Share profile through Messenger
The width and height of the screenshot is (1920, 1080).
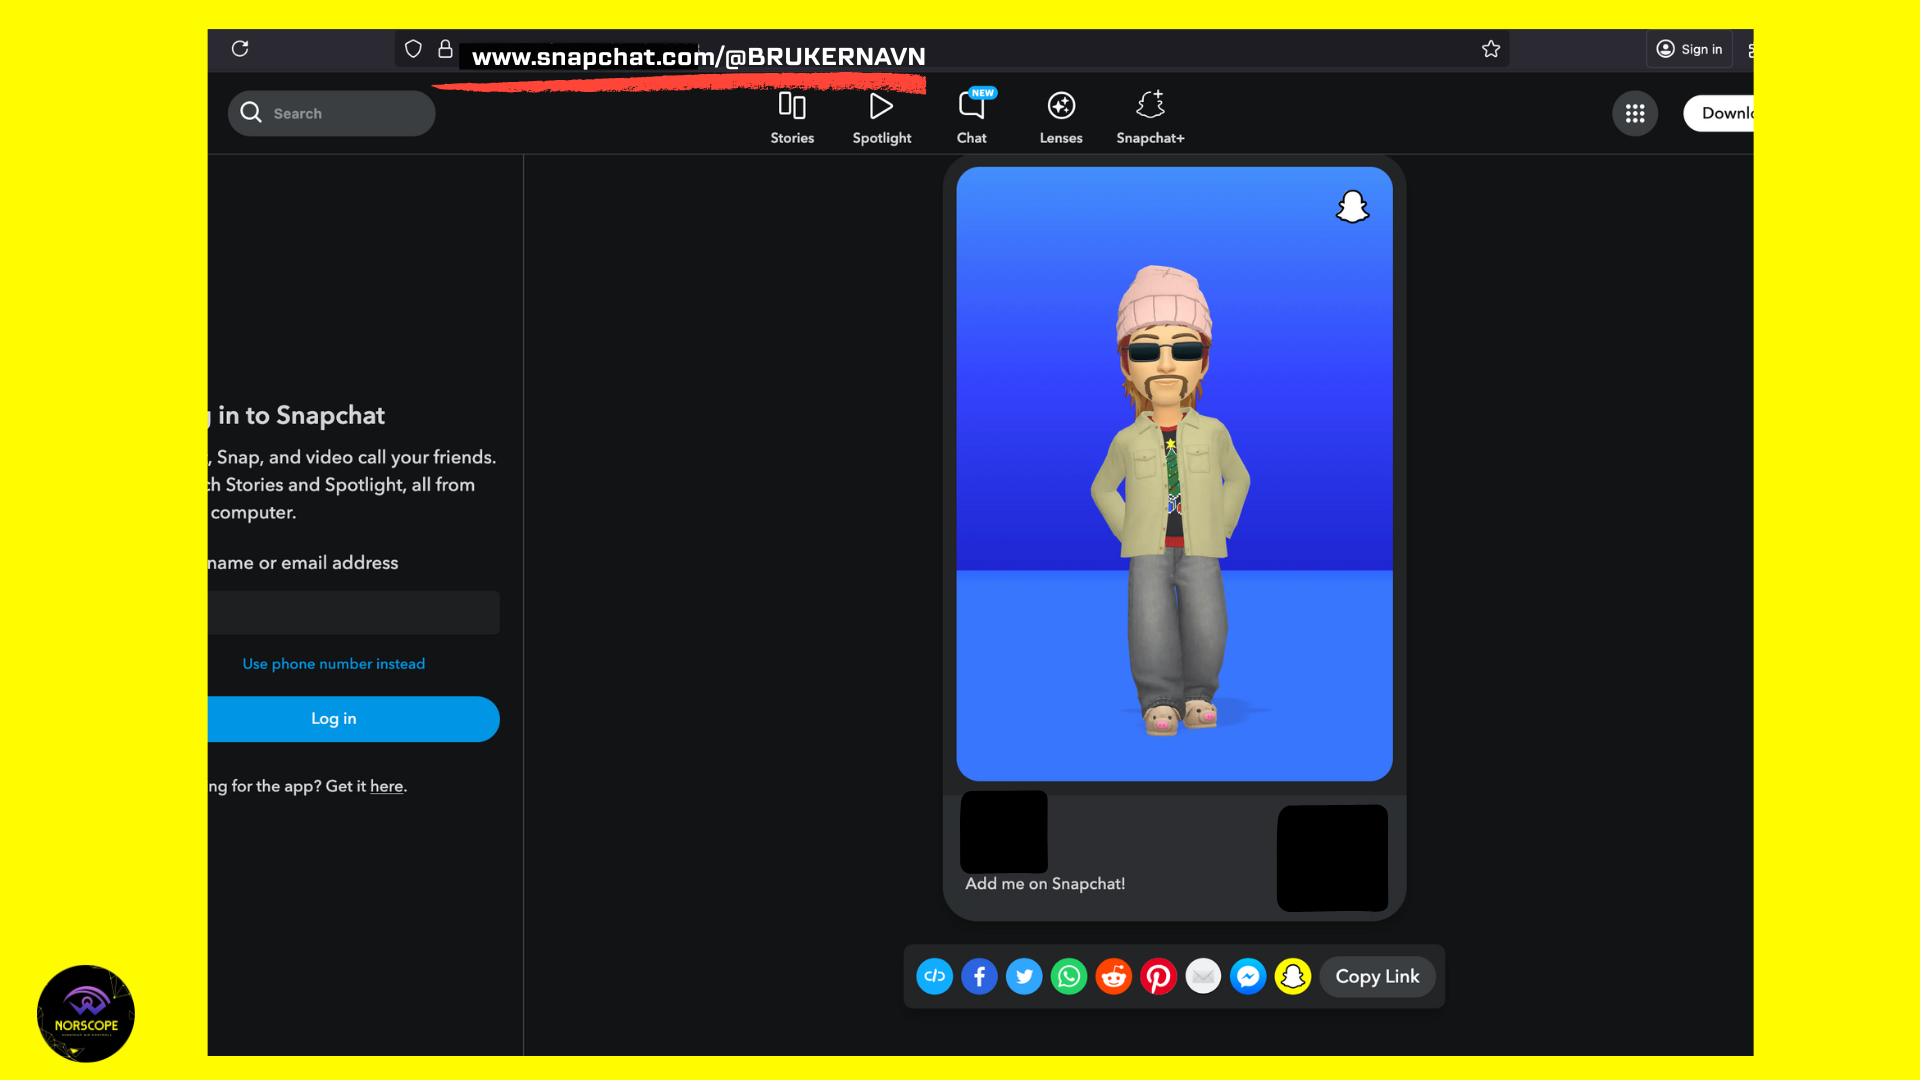(x=1248, y=976)
